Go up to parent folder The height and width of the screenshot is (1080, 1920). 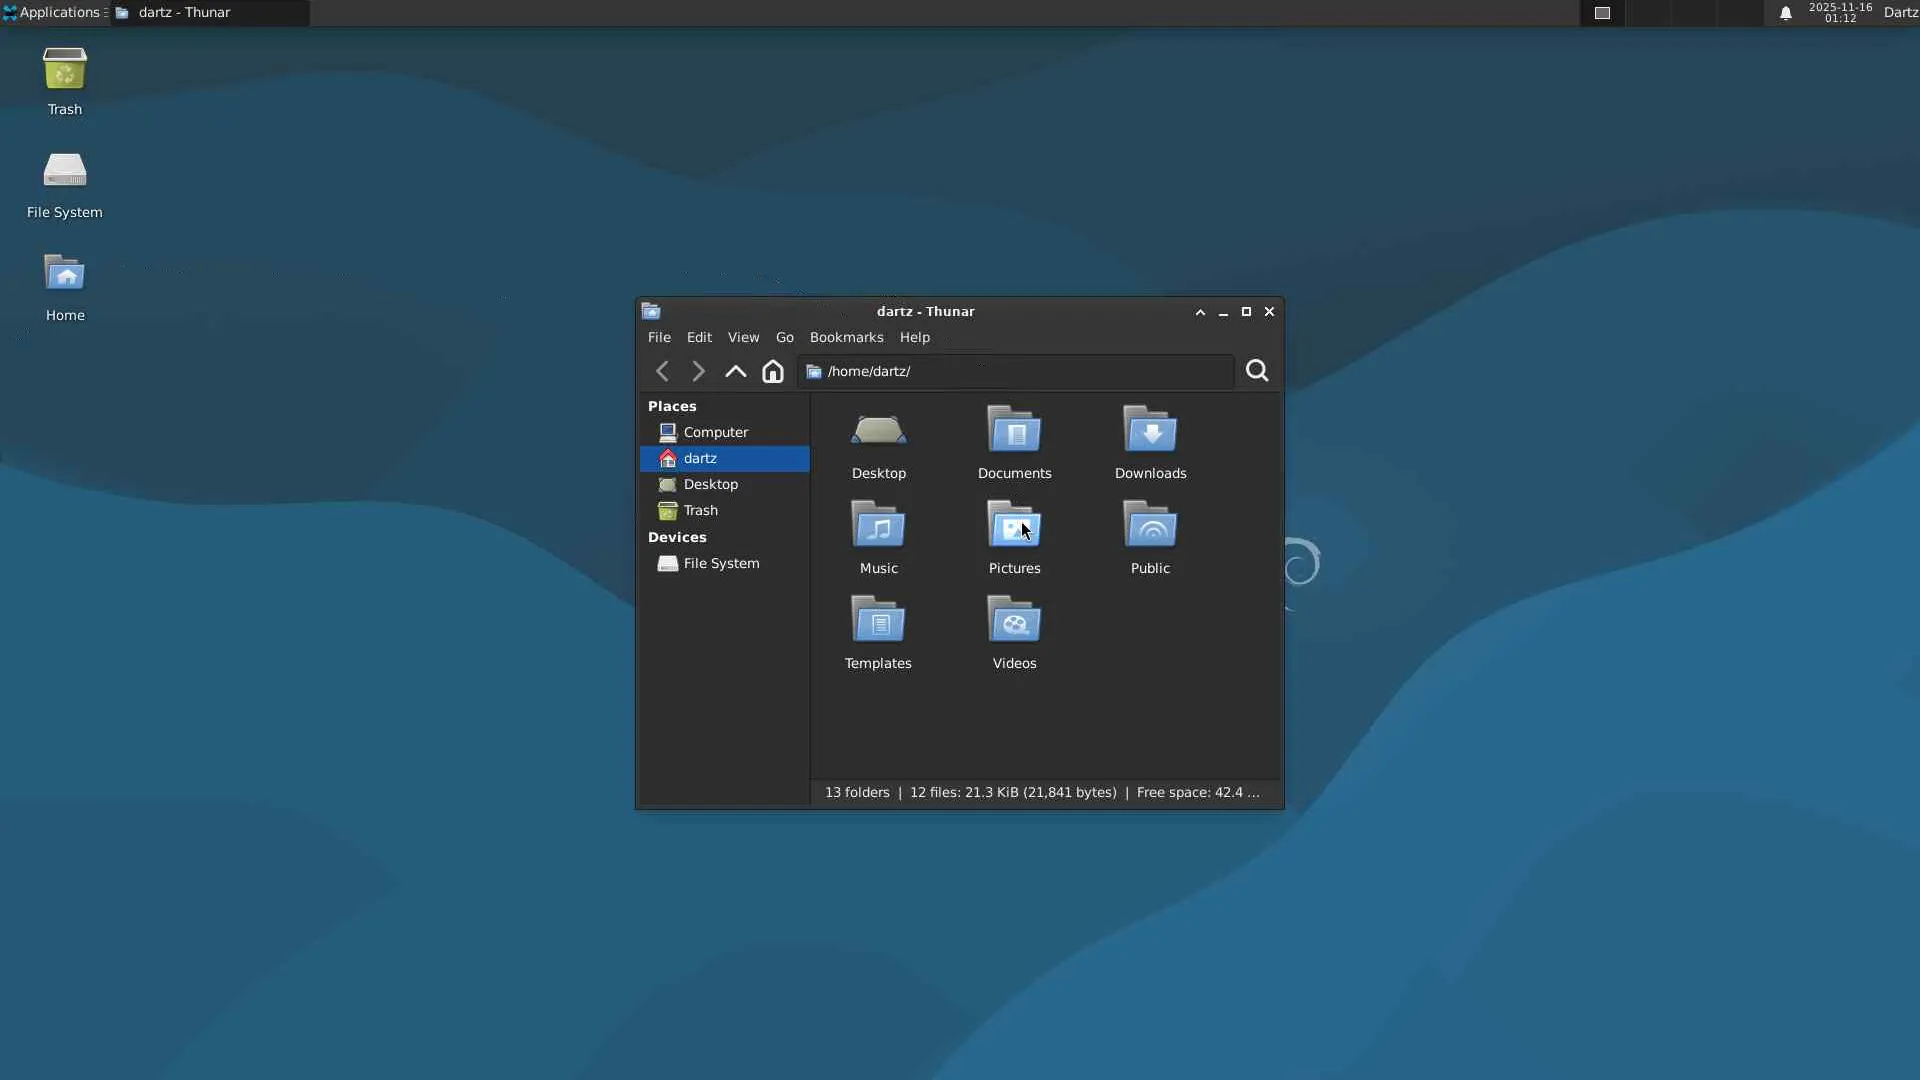[x=735, y=371]
